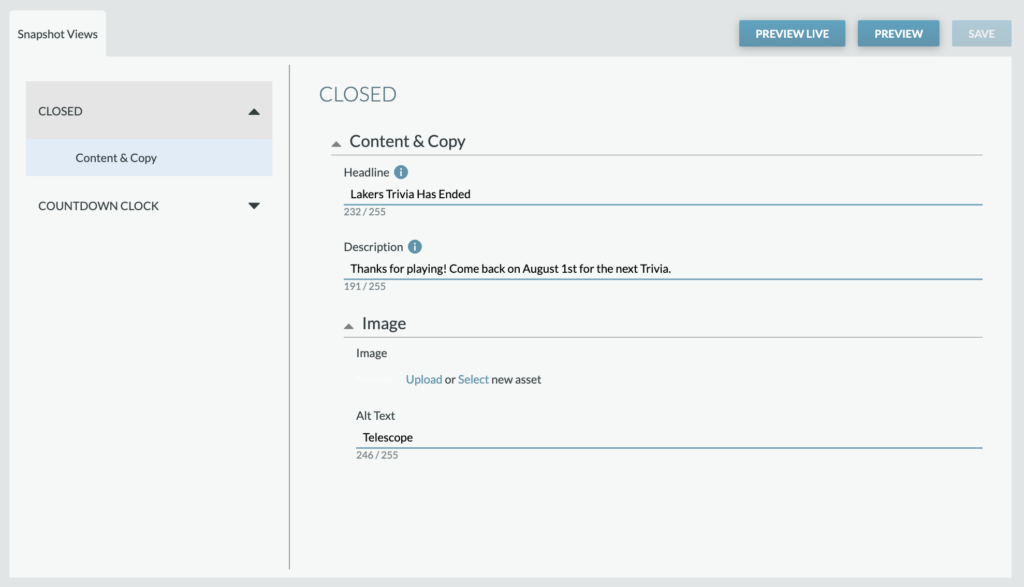Collapse the Image section using its triangle
Image resolution: width=1024 pixels, height=587 pixels.
tap(349, 326)
